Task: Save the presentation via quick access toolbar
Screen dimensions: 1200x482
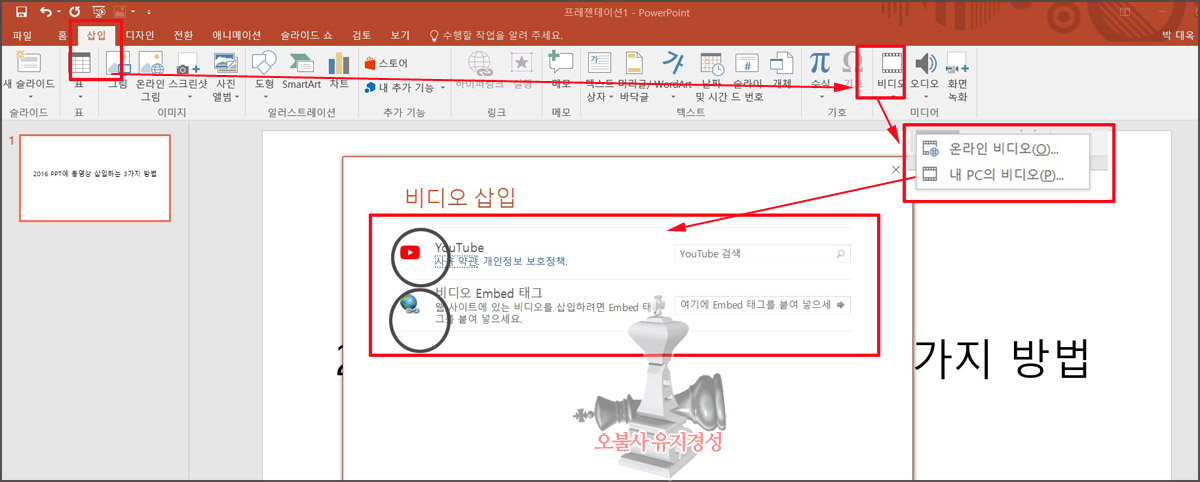Action: 20,11
